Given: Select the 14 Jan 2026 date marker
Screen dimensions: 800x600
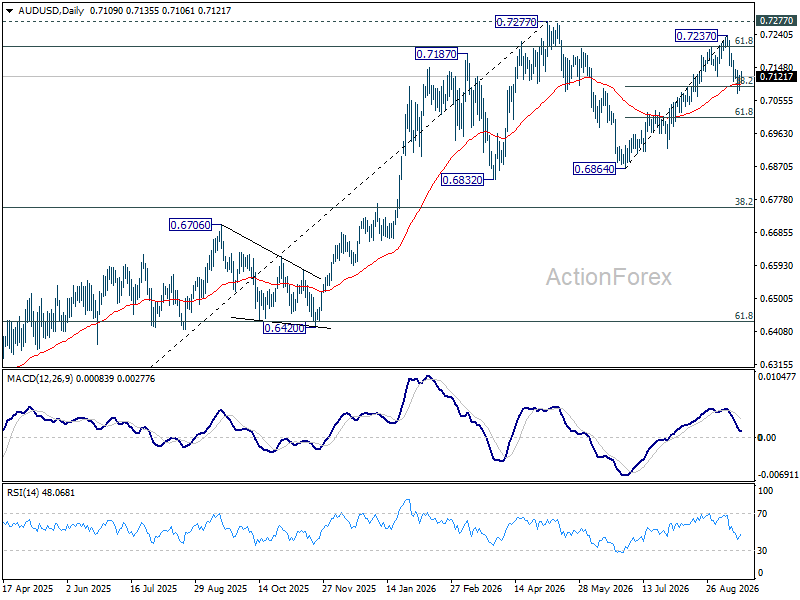Looking at the screenshot, I should [x=411, y=589].
